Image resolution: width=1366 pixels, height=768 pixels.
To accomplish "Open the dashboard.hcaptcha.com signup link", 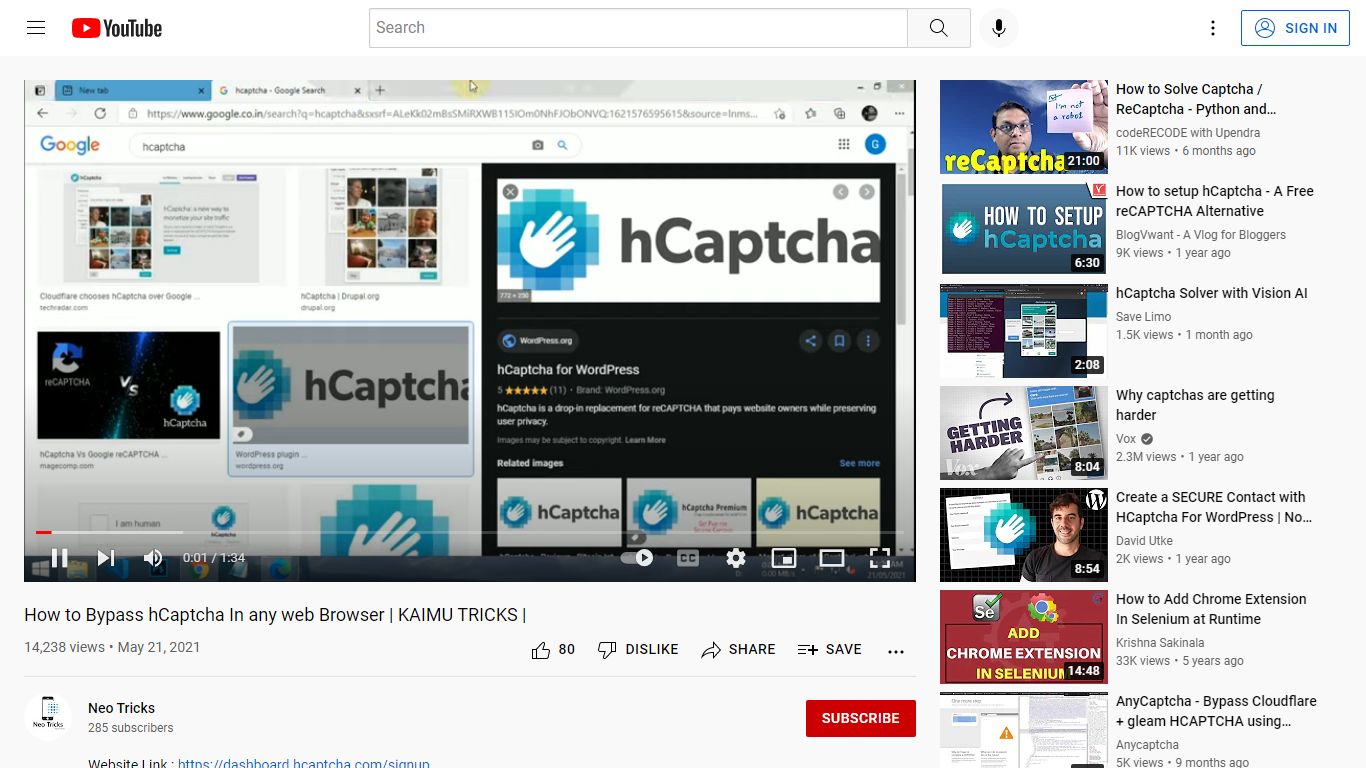I will pos(304,763).
